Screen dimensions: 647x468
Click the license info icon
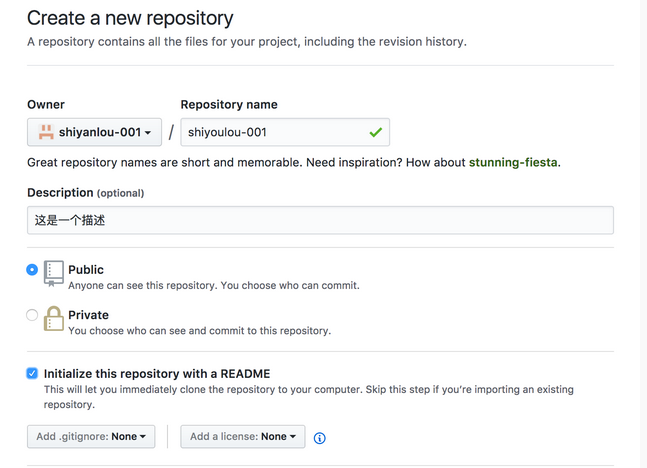(x=319, y=438)
